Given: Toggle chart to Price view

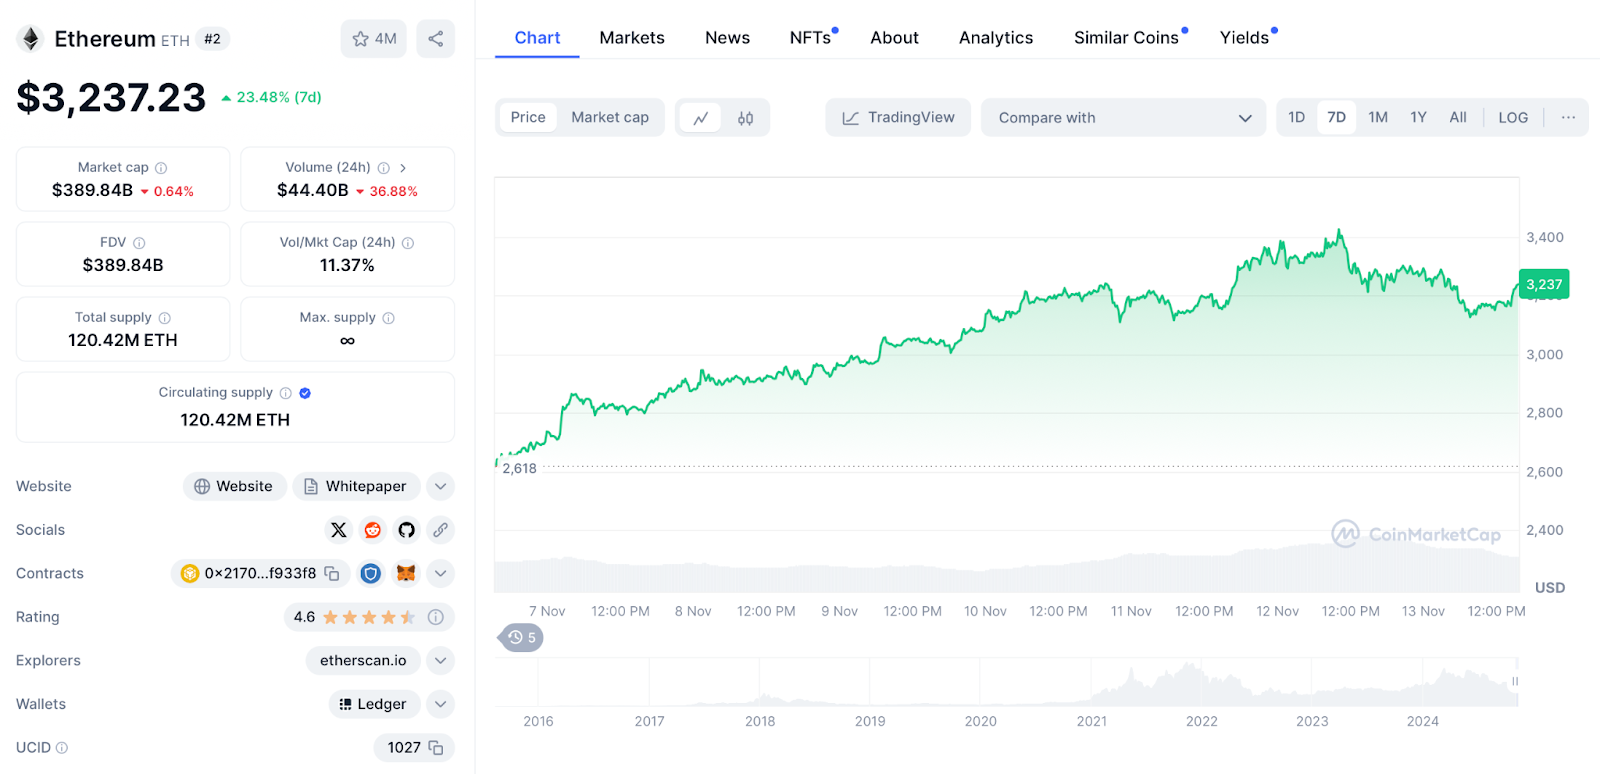Looking at the screenshot, I should pyautogui.click(x=528, y=118).
